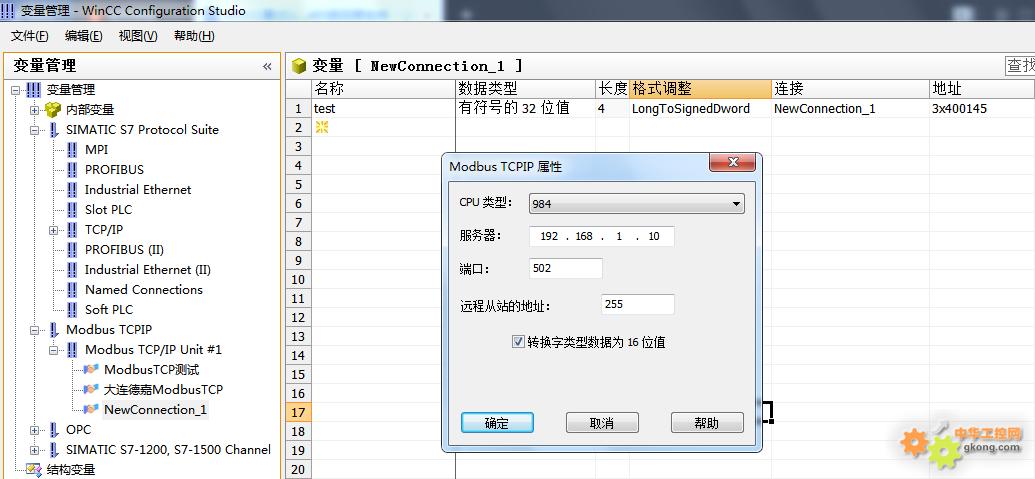Click the NewConnection_1 cell in 连接 column
This screenshot has width=1035, height=479.
850,108
